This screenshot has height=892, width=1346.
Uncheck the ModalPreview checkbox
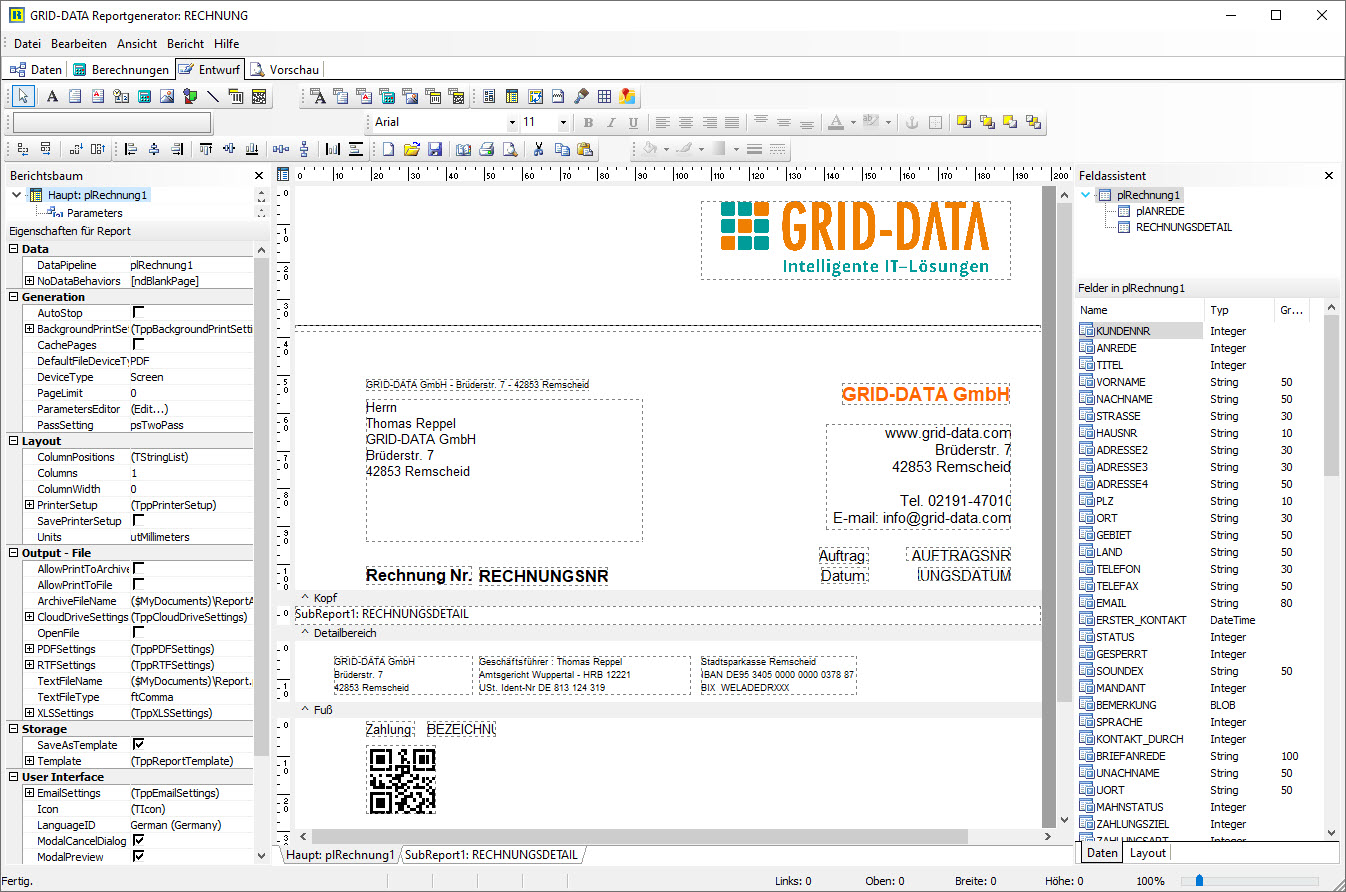click(138, 857)
